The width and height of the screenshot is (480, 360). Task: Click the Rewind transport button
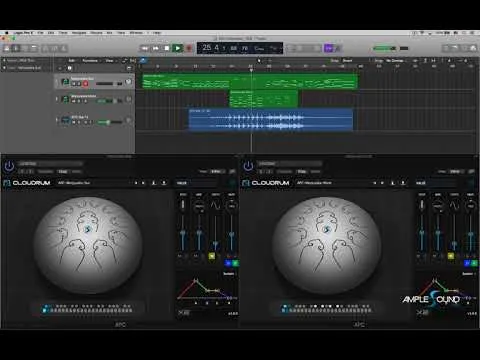click(145, 48)
